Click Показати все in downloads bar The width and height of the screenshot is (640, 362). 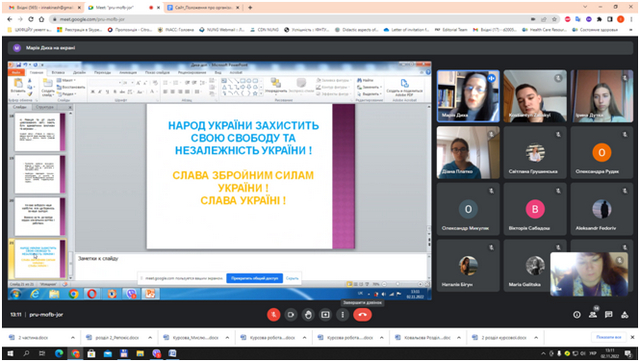[x=609, y=338]
